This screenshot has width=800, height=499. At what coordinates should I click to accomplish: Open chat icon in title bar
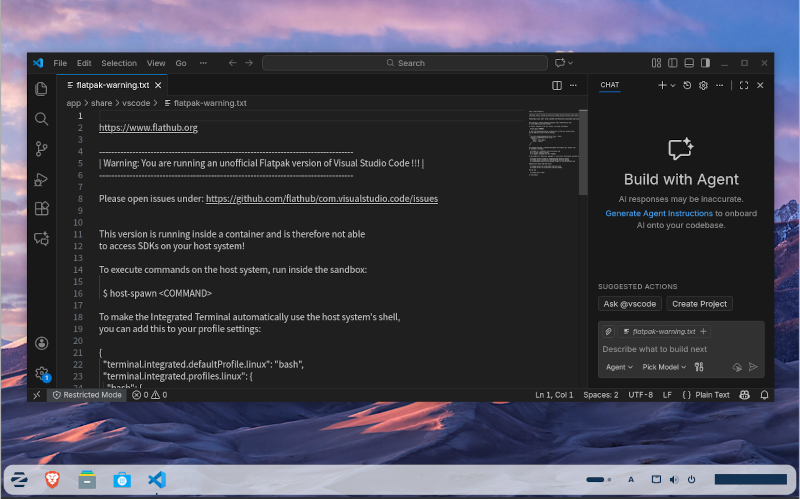560,63
